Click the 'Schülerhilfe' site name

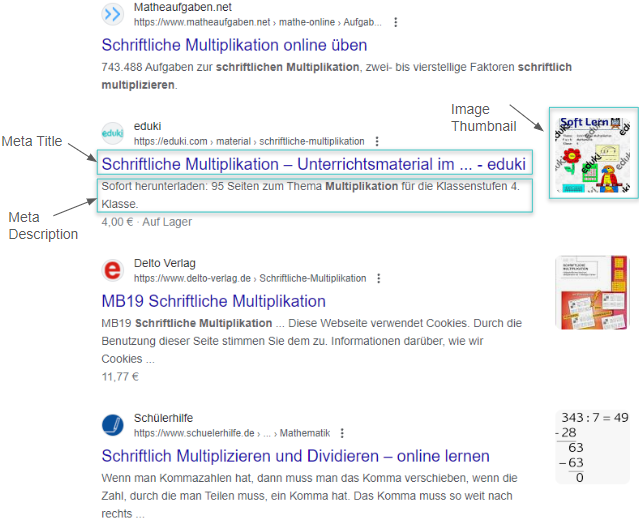[x=163, y=418]
